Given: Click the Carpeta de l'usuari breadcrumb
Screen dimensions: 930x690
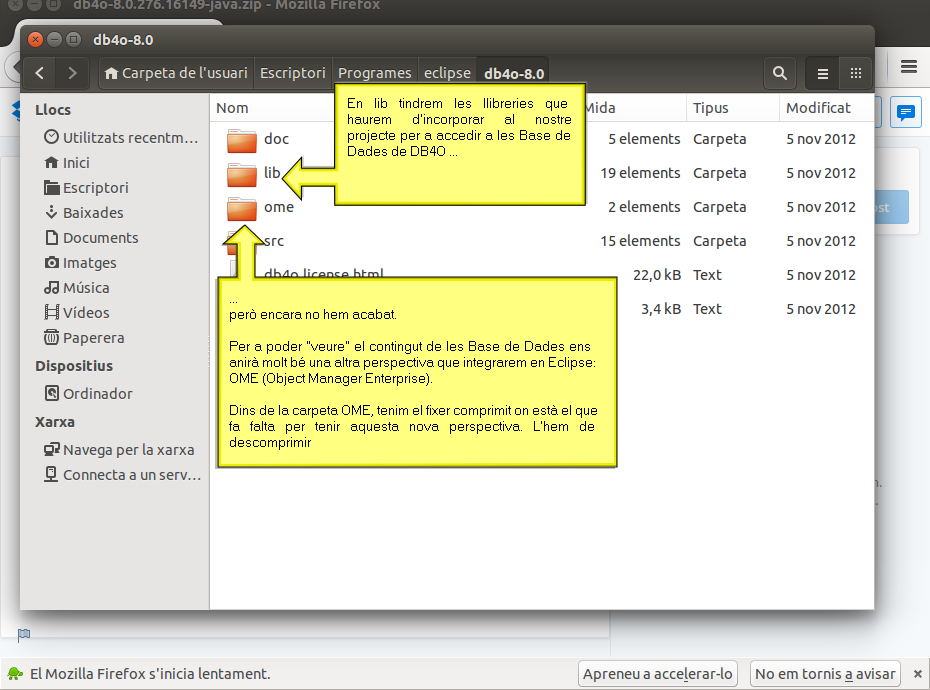Looking at the screenshot, I should tap(176, 73).
